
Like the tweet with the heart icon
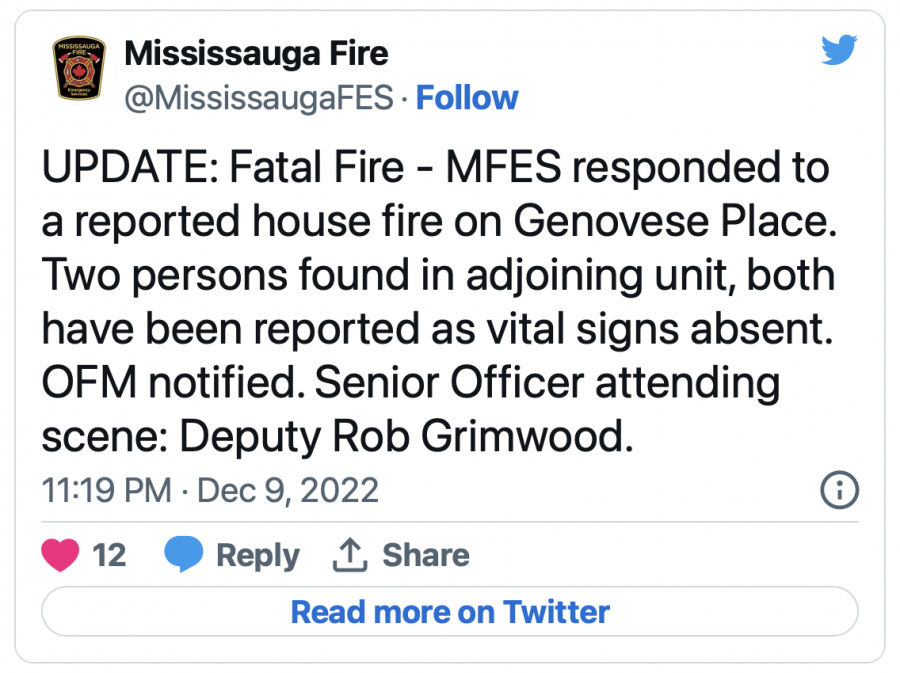tap(61, 555)
